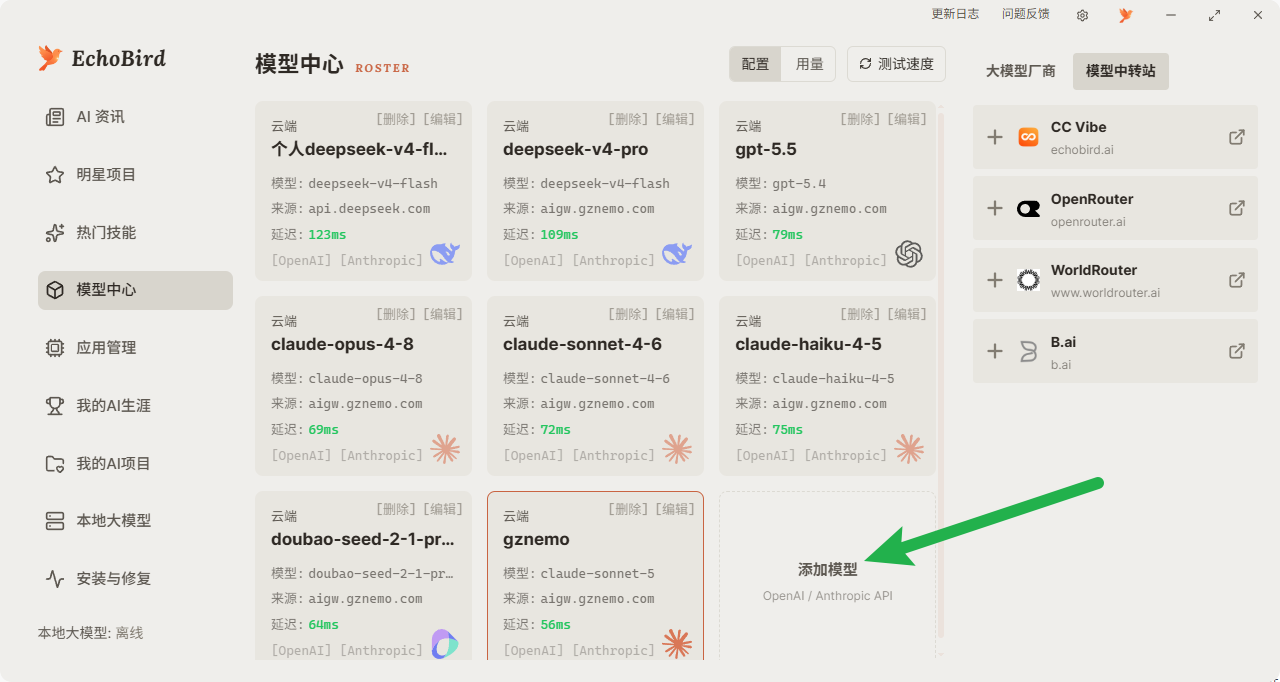Click the EchoBird logo in the sidebar

102,58
